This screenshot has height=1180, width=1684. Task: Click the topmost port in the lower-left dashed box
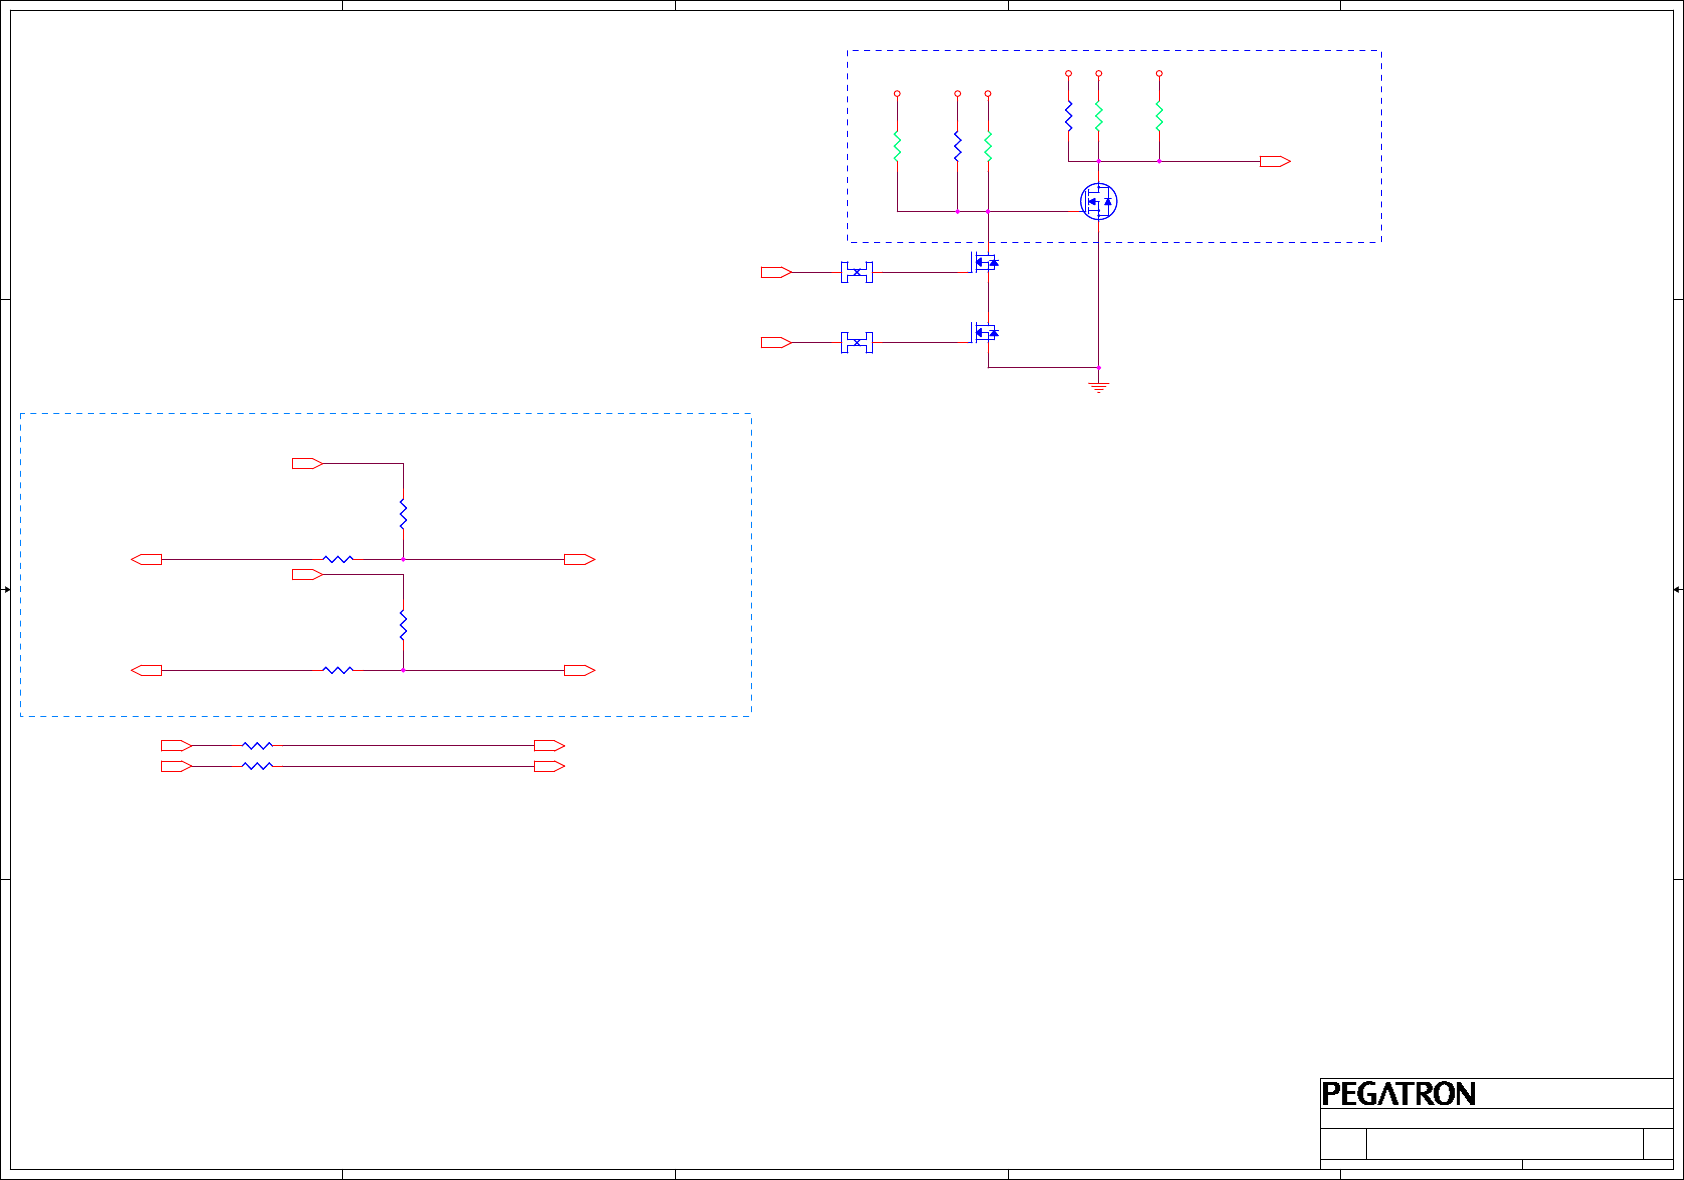tap(307, 463)
